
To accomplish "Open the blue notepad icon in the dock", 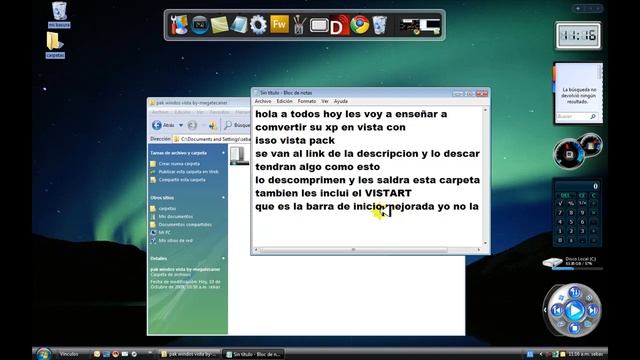I will (x=239, y=25).
